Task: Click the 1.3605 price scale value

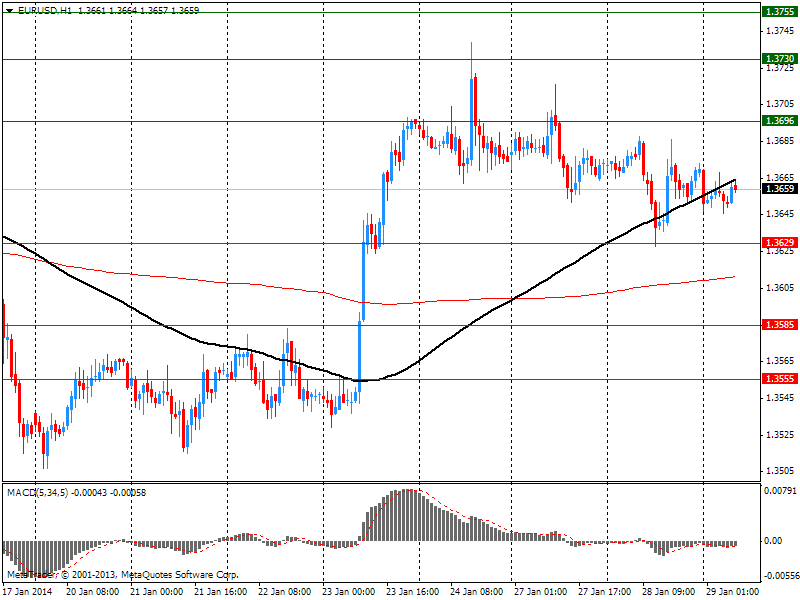Action: 781,288
